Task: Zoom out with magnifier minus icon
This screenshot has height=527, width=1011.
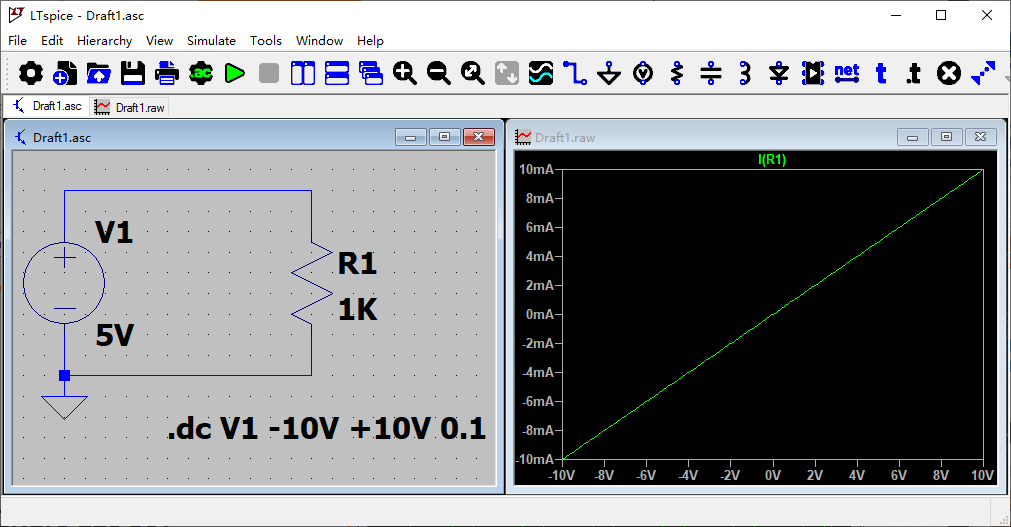Action: (x=439, y=74)
